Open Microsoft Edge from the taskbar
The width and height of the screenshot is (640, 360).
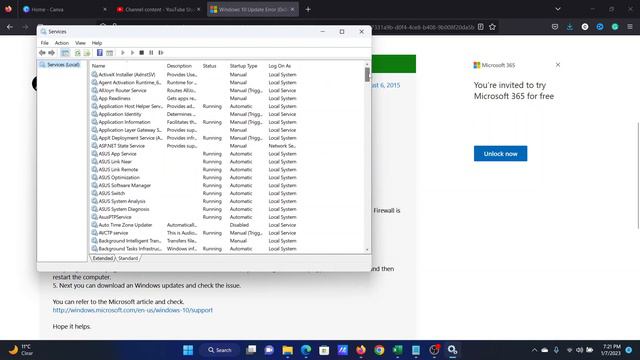[306, 350]
